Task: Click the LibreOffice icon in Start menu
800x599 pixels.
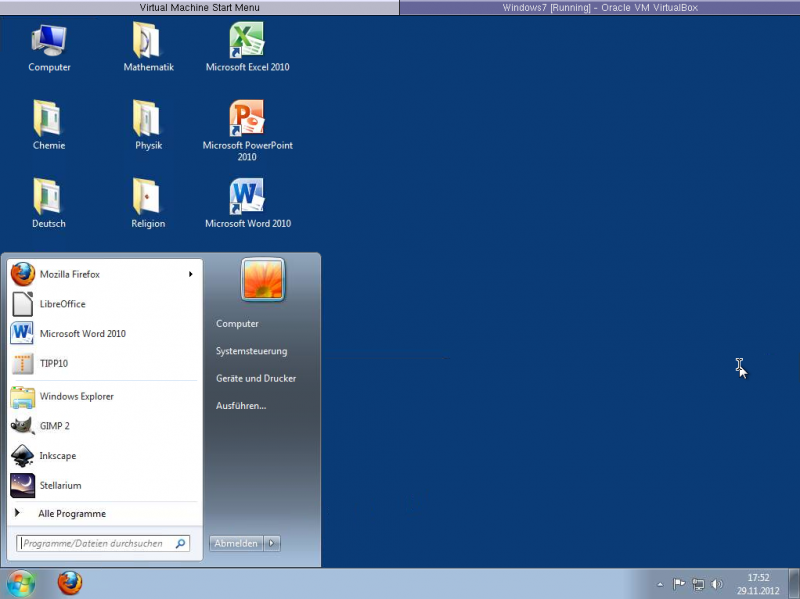Action: [23, 304]
